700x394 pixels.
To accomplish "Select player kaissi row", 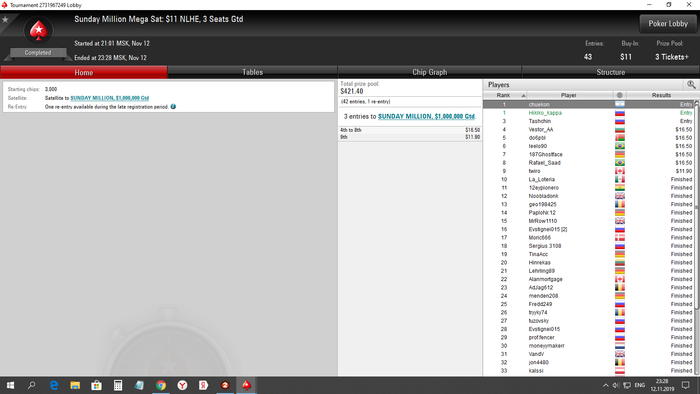I will (589, 371).
